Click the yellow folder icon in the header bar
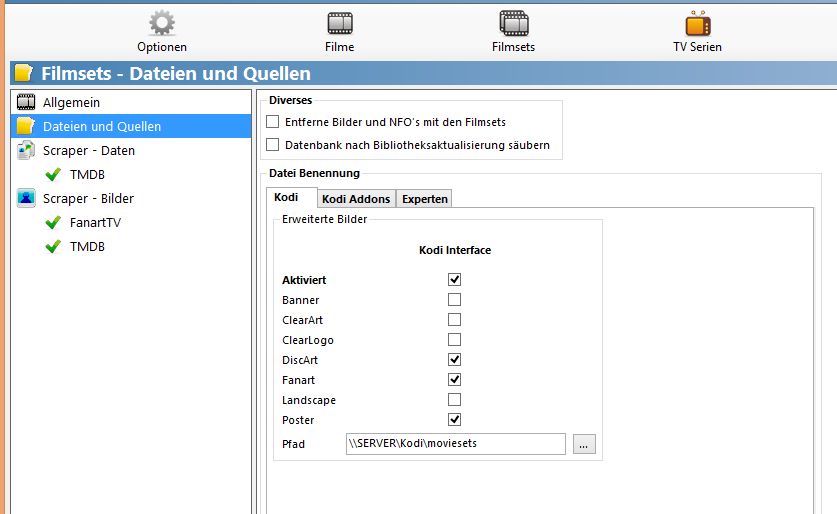 tap(23, 73)
